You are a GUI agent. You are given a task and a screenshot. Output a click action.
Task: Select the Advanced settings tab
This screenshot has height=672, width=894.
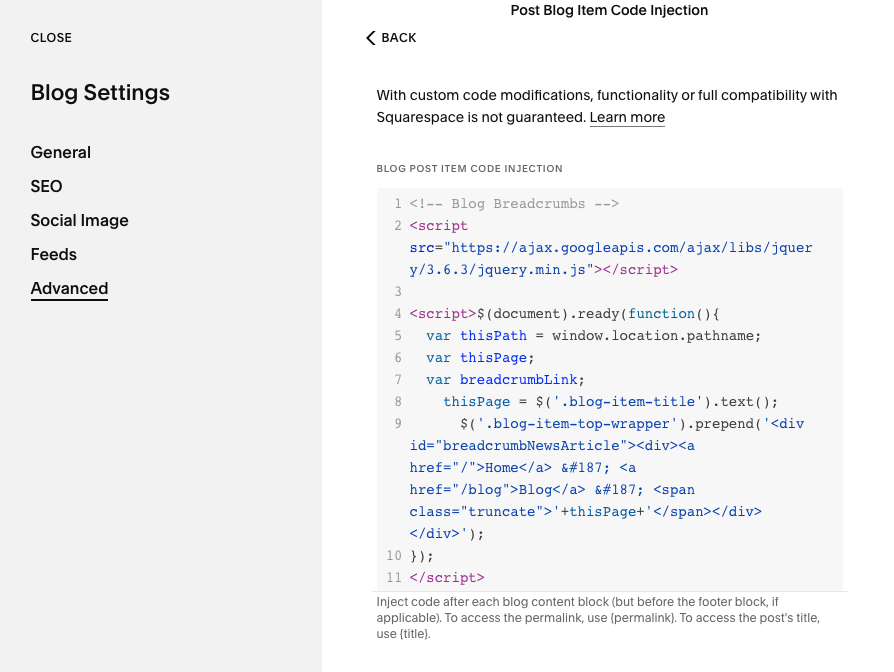[x=69, y=288]
